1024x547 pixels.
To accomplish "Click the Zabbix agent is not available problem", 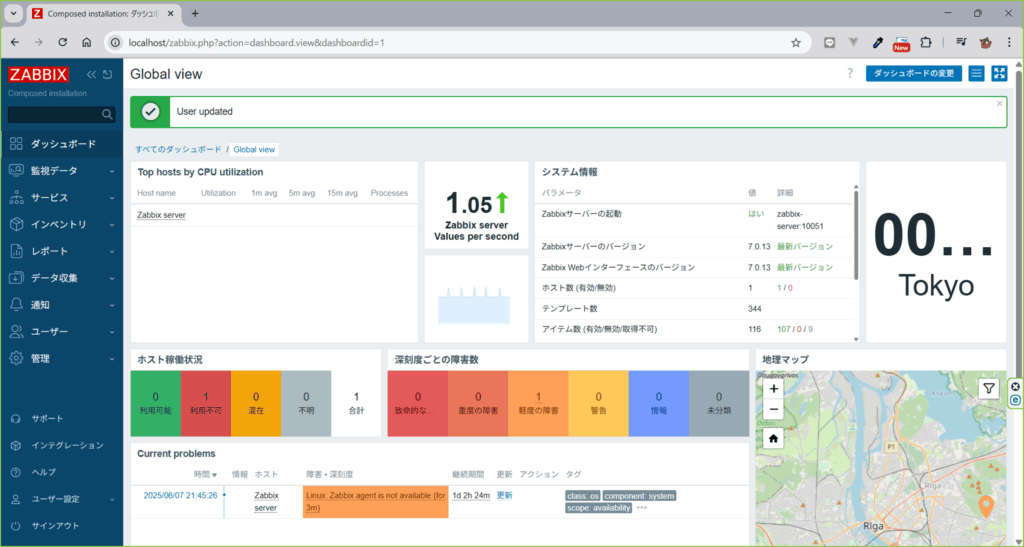I will [x=376, y=501].
